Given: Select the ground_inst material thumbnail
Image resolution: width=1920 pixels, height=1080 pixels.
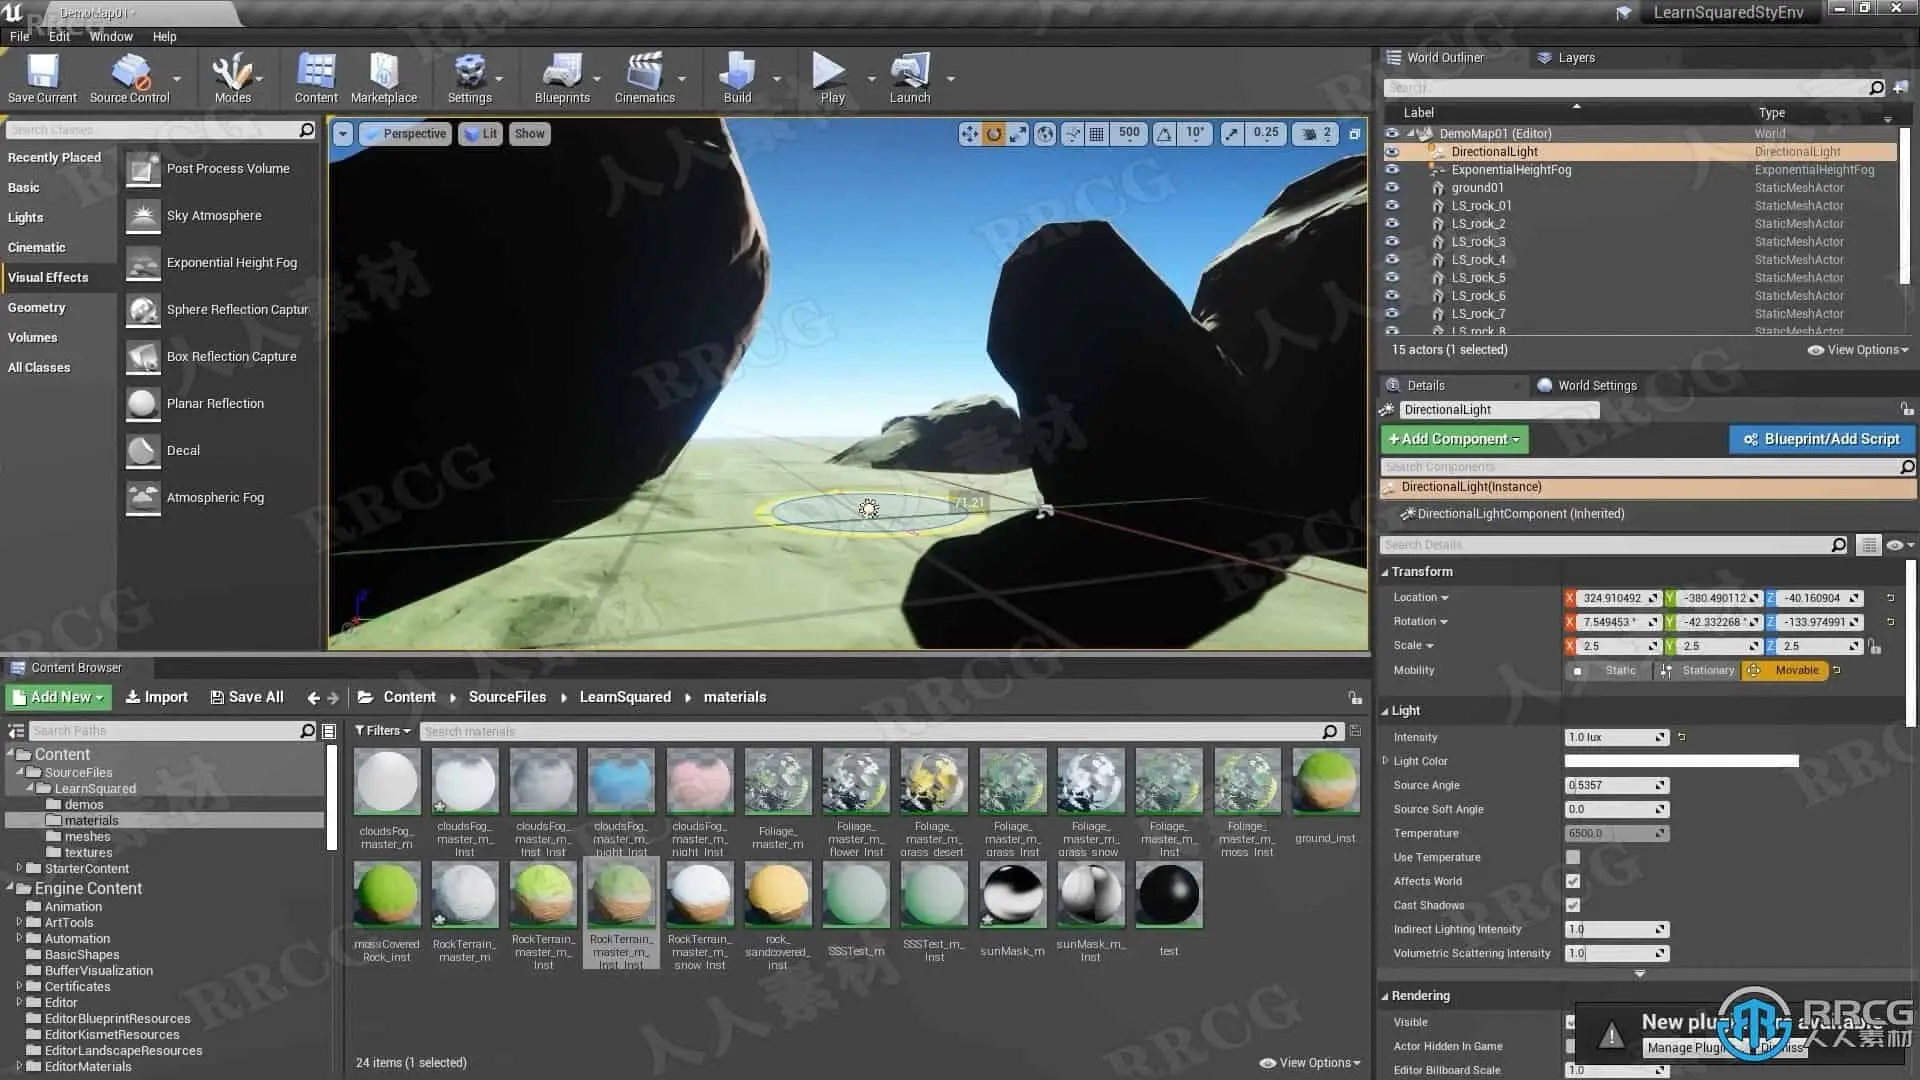Looking at the screenshot, I should (x=1325, y=783).
